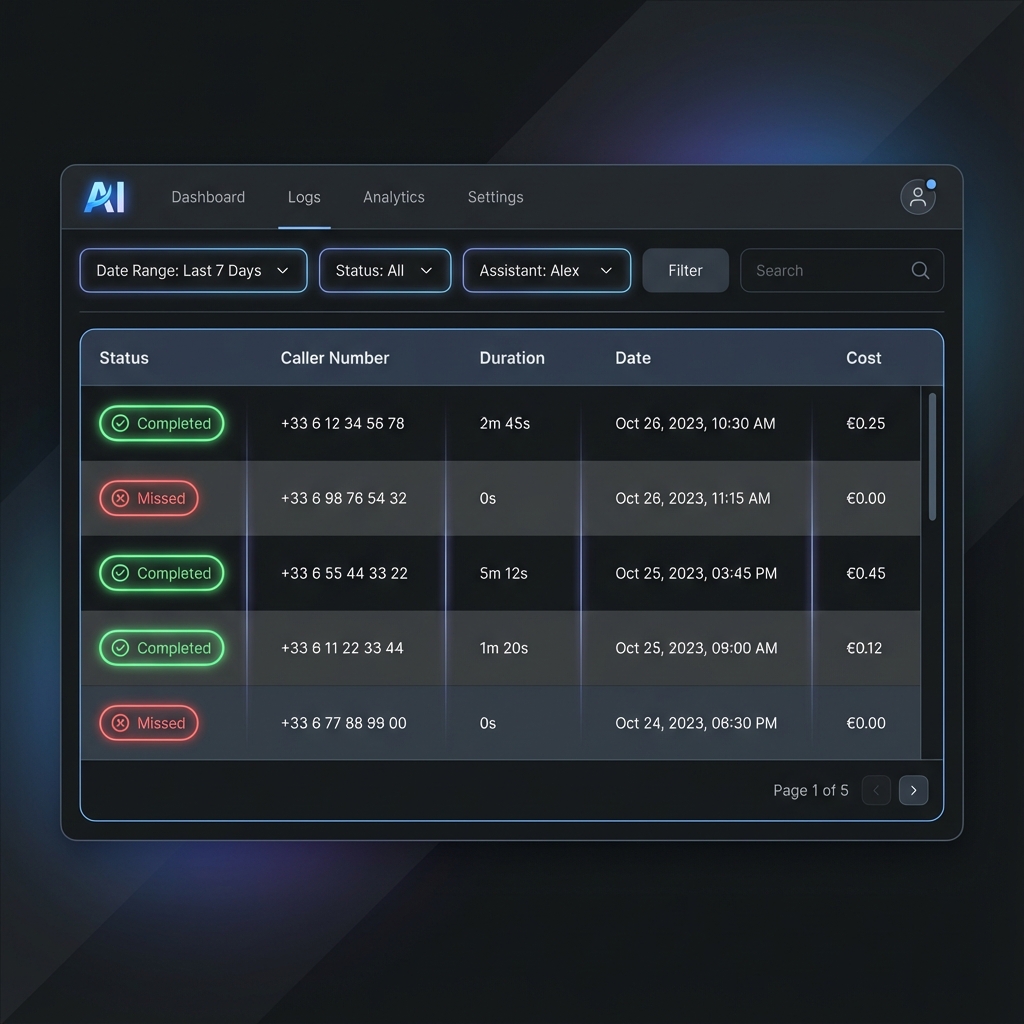This screenshot has height=1024, width=1024.
Task: Click the next page arrow icon
Action: pos(913,790)
